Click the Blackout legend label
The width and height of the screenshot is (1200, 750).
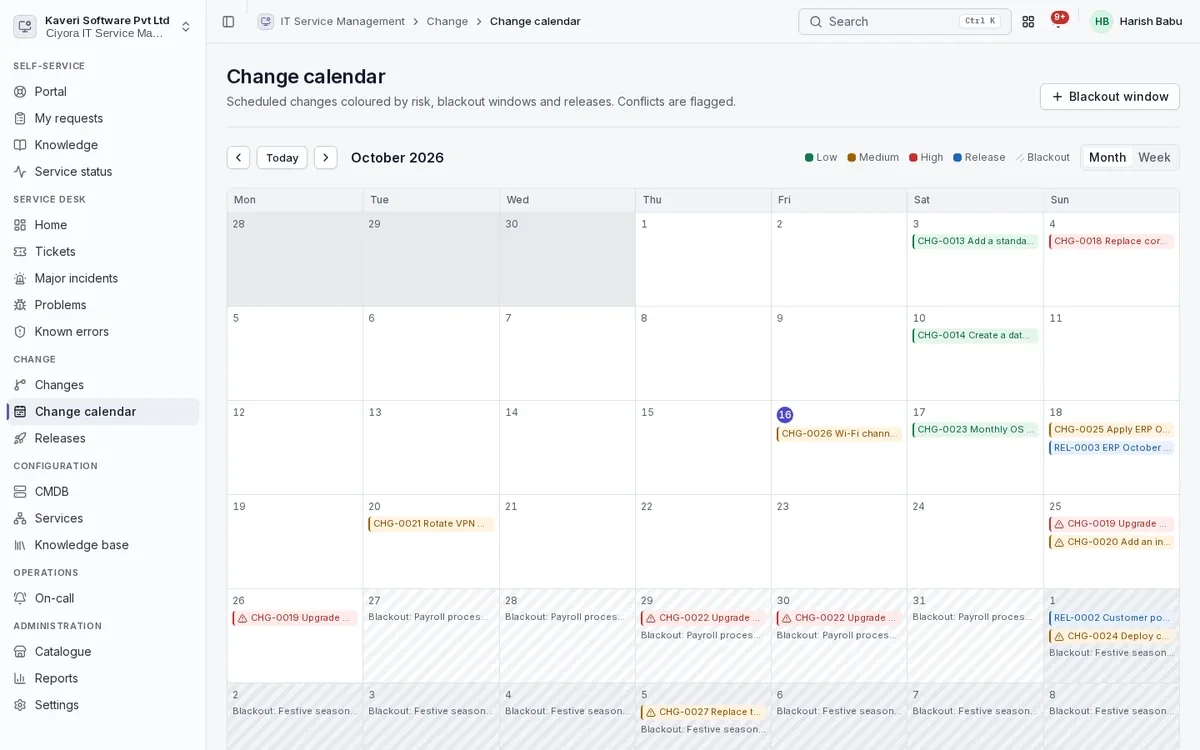pos(1048,158)
